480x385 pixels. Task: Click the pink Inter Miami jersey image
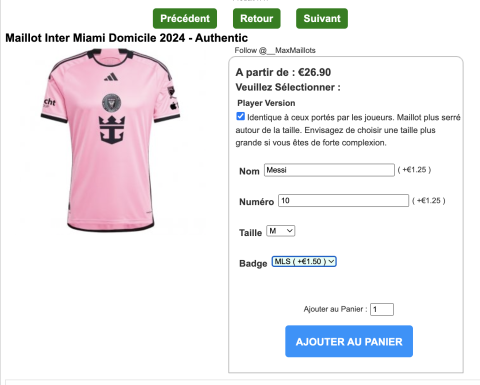click(x=111, y=140)
